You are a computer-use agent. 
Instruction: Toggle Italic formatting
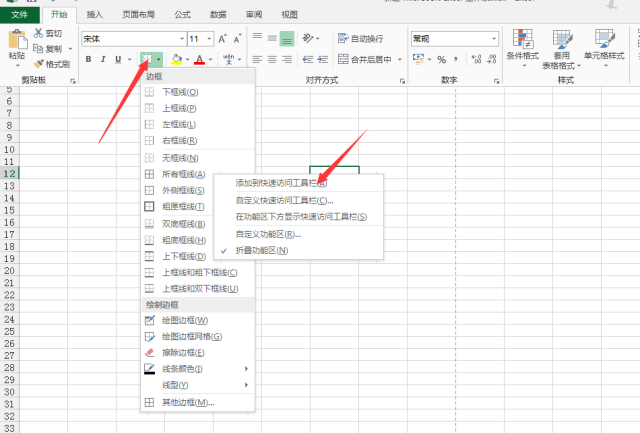click(x=103, y=59)
